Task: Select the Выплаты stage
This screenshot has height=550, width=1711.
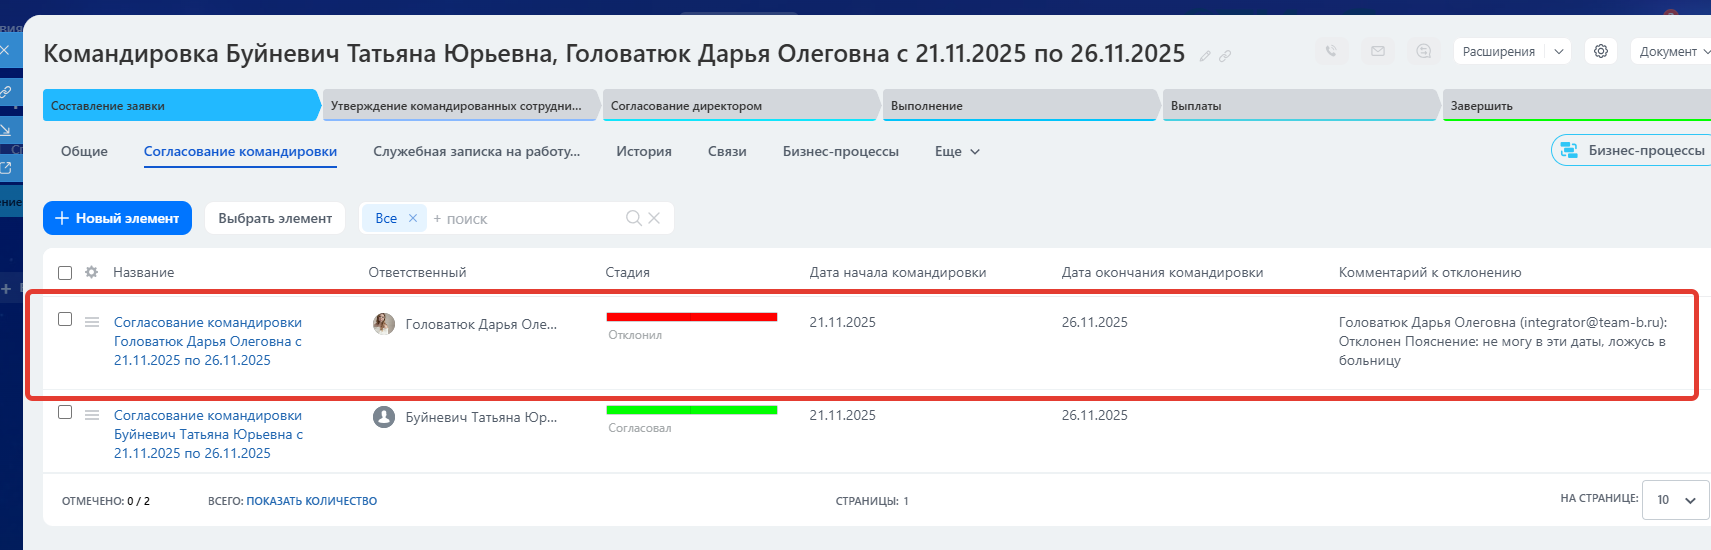Action: pos(1301,105)
